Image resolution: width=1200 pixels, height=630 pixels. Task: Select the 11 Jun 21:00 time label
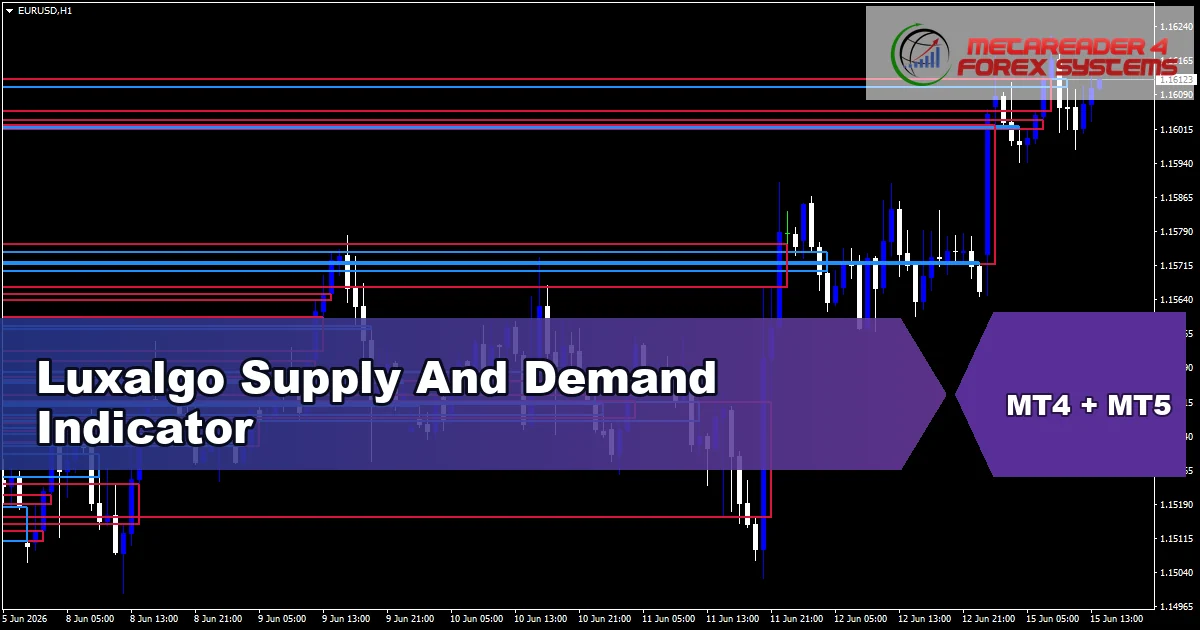point(795,618)
